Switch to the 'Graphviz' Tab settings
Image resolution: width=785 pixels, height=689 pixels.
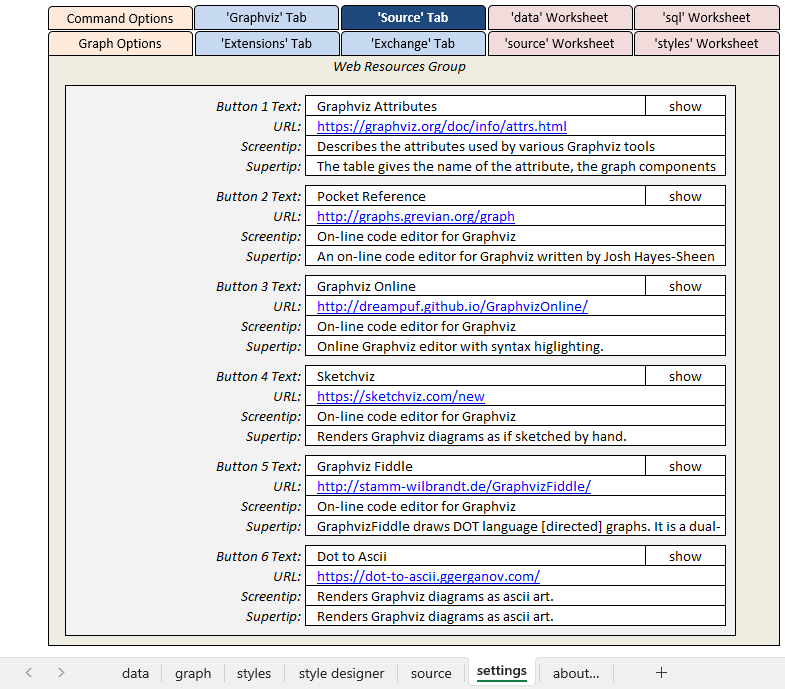click(266, 18)
